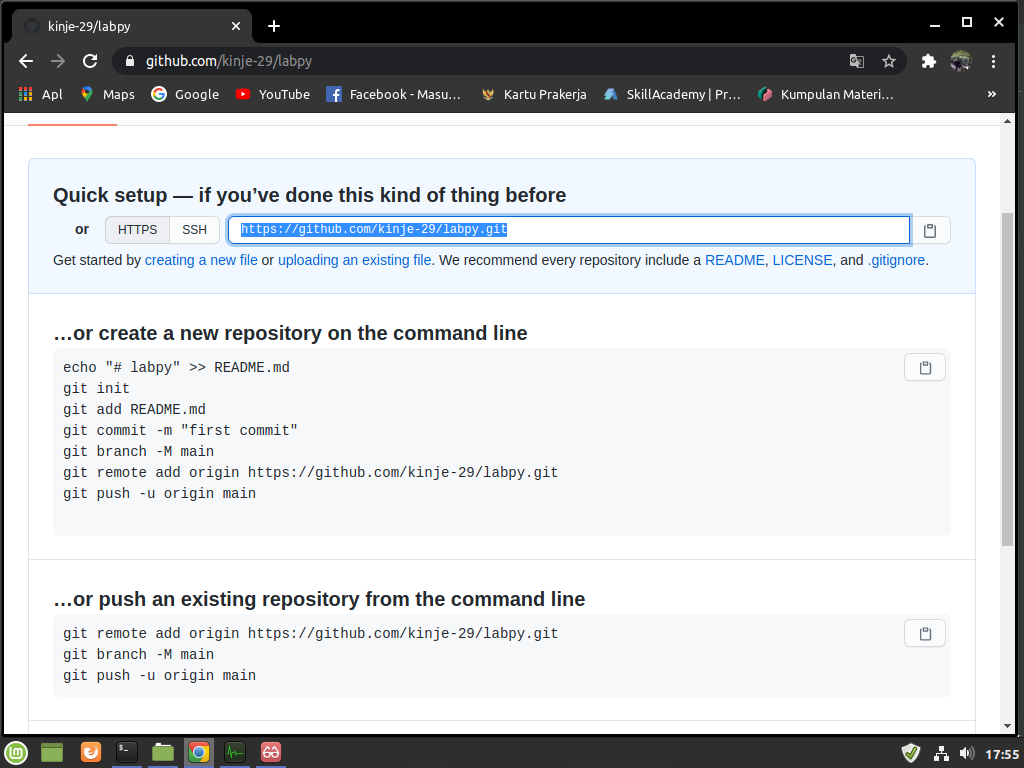
Task: Open the Google bookmark
Action: tap(185, 94)
